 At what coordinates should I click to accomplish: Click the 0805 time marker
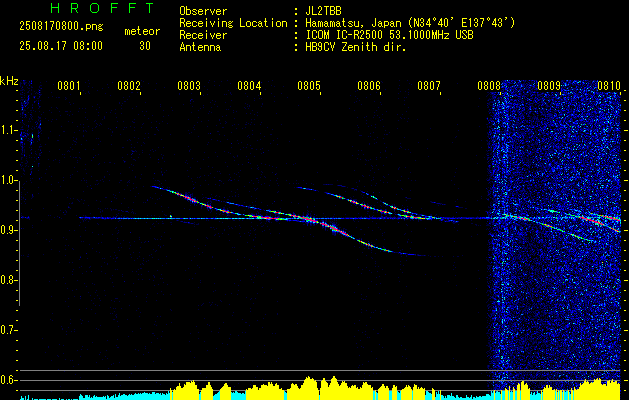click(x=309, y=85)
